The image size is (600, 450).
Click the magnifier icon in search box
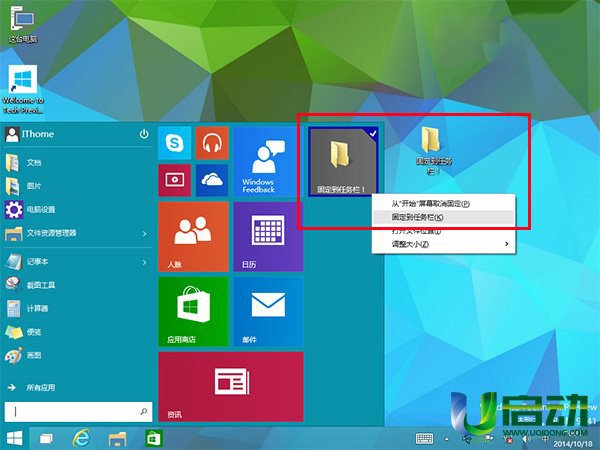tap(144, 411)
